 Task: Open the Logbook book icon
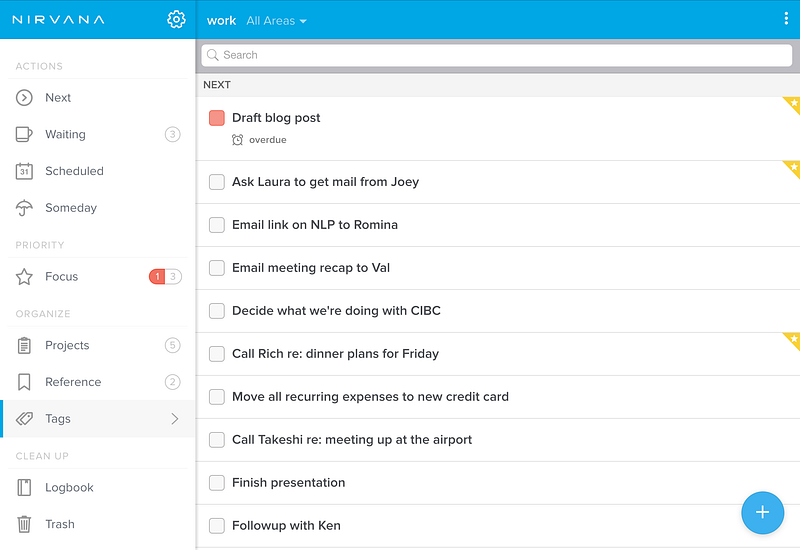[x=25, y=488]
